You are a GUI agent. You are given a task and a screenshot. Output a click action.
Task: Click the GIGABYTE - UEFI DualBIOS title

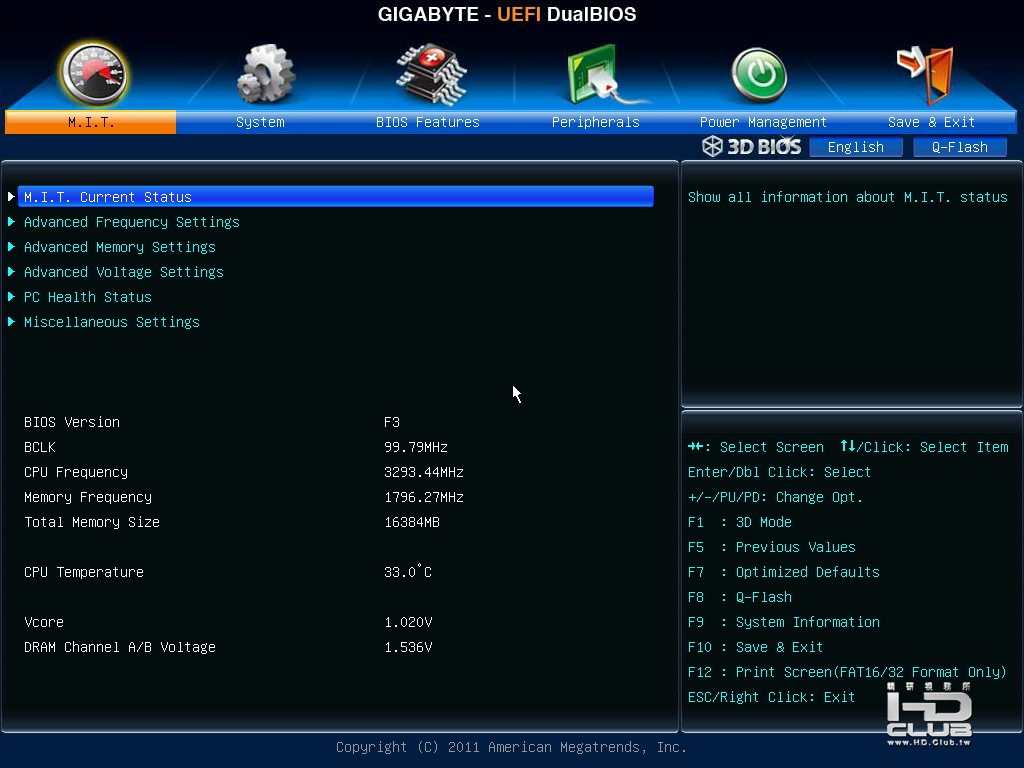tap(507, 14)
